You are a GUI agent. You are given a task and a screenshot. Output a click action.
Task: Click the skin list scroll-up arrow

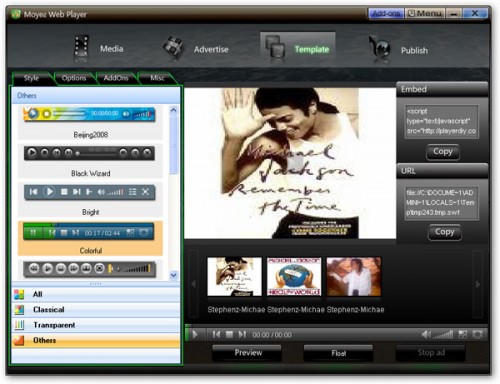173,110
